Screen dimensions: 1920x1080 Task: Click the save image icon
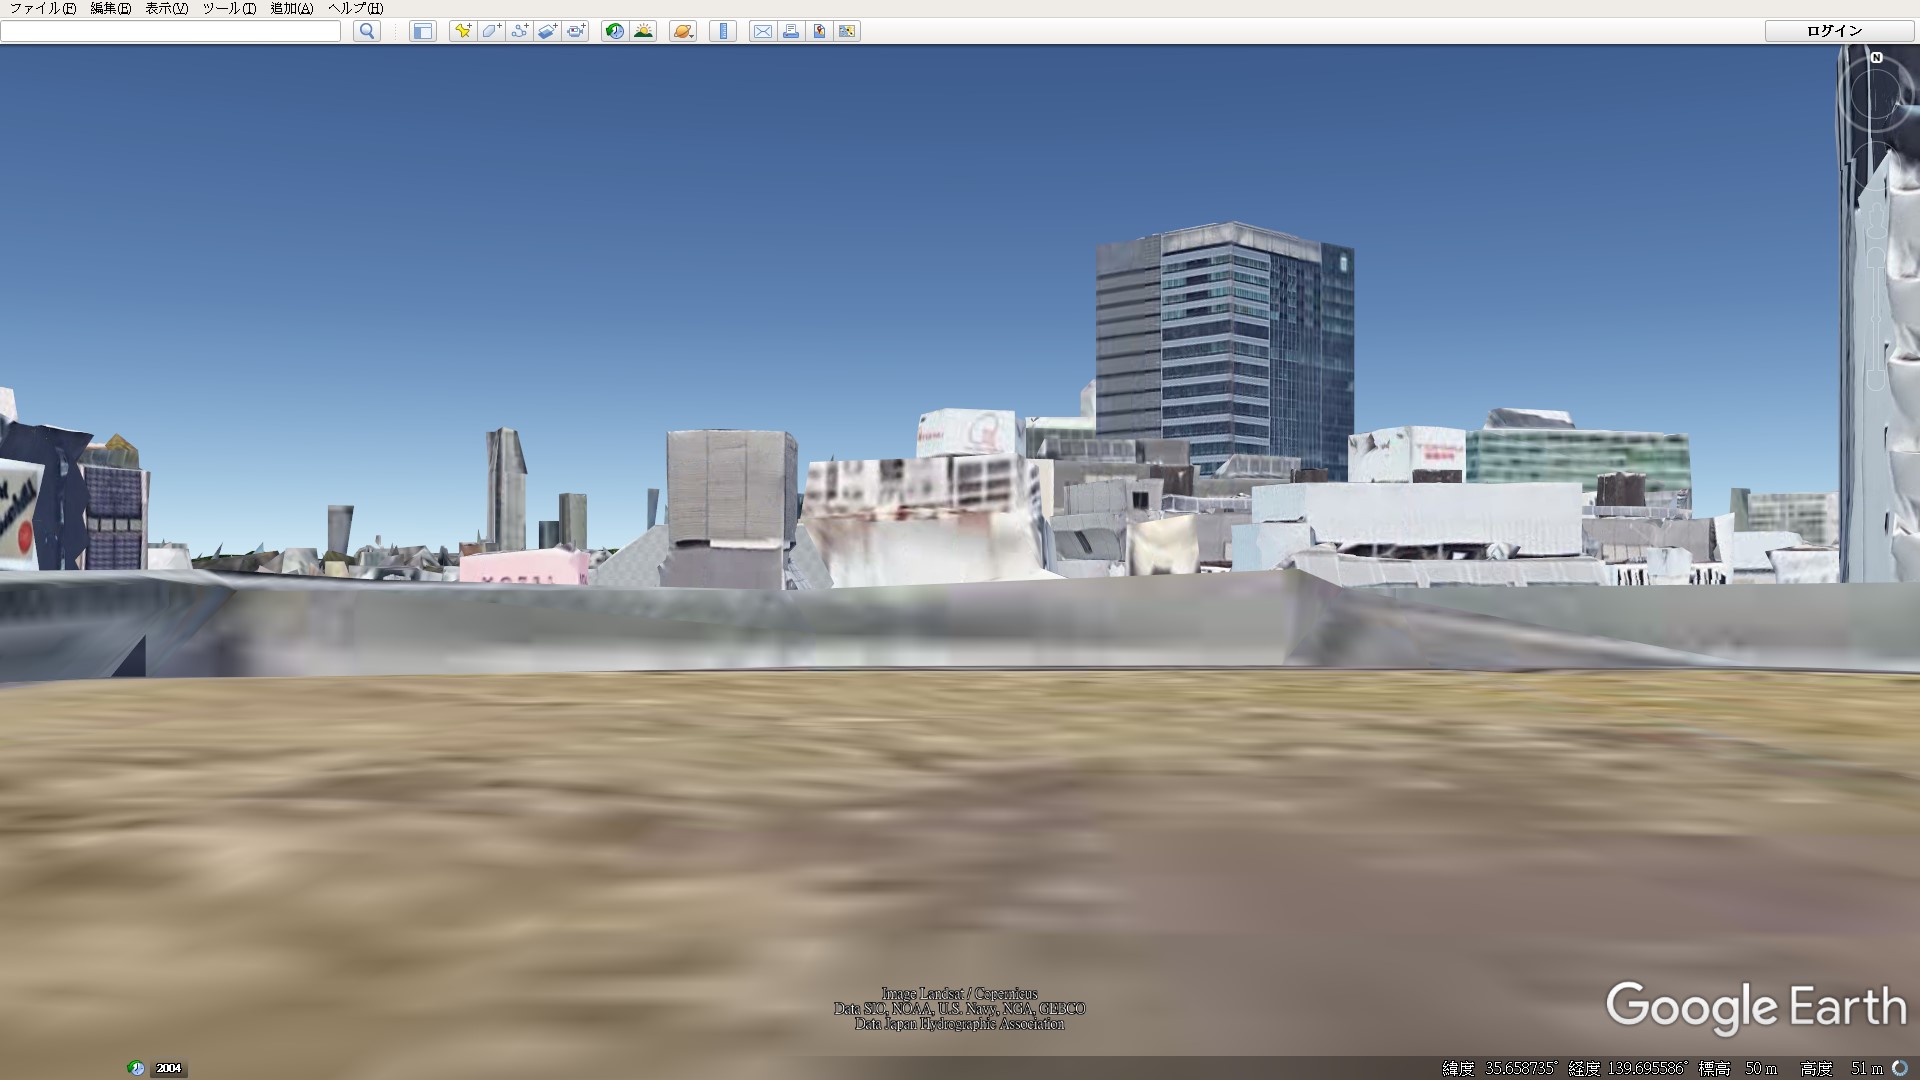pyautogui.click(x=819, y=31)
